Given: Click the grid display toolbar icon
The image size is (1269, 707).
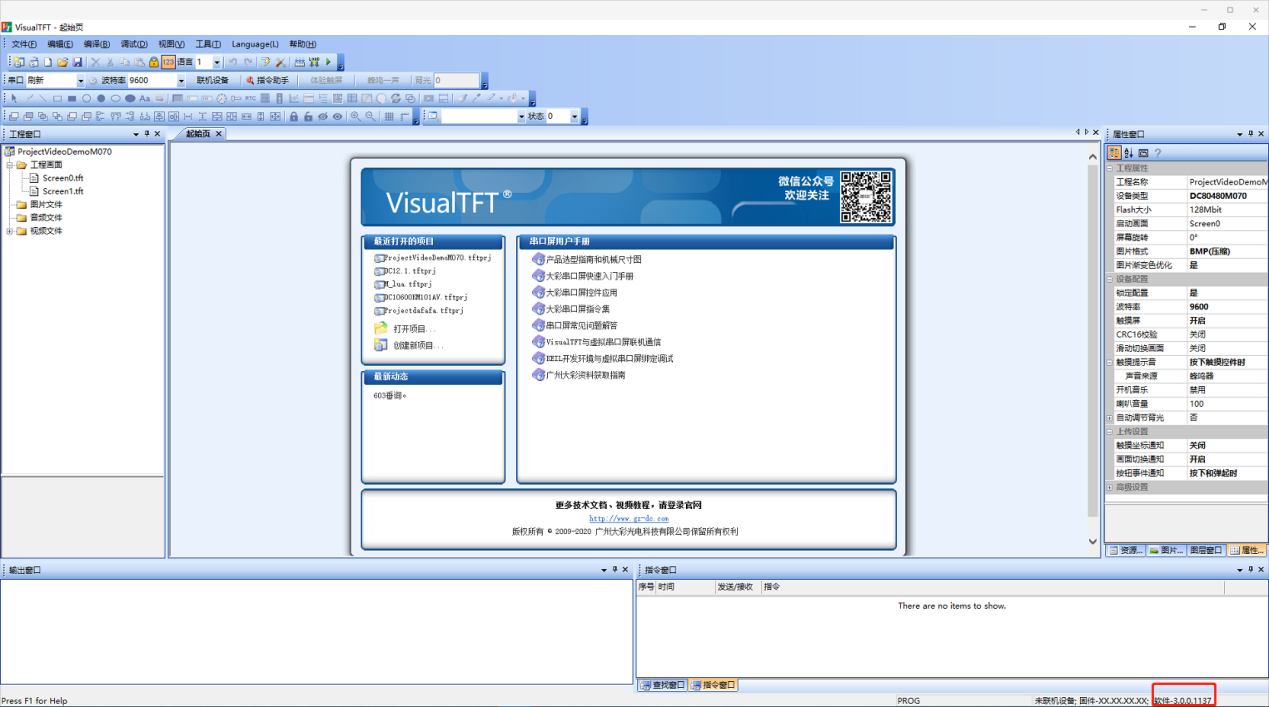Looking at the screenshot, I should pos(389,117).
